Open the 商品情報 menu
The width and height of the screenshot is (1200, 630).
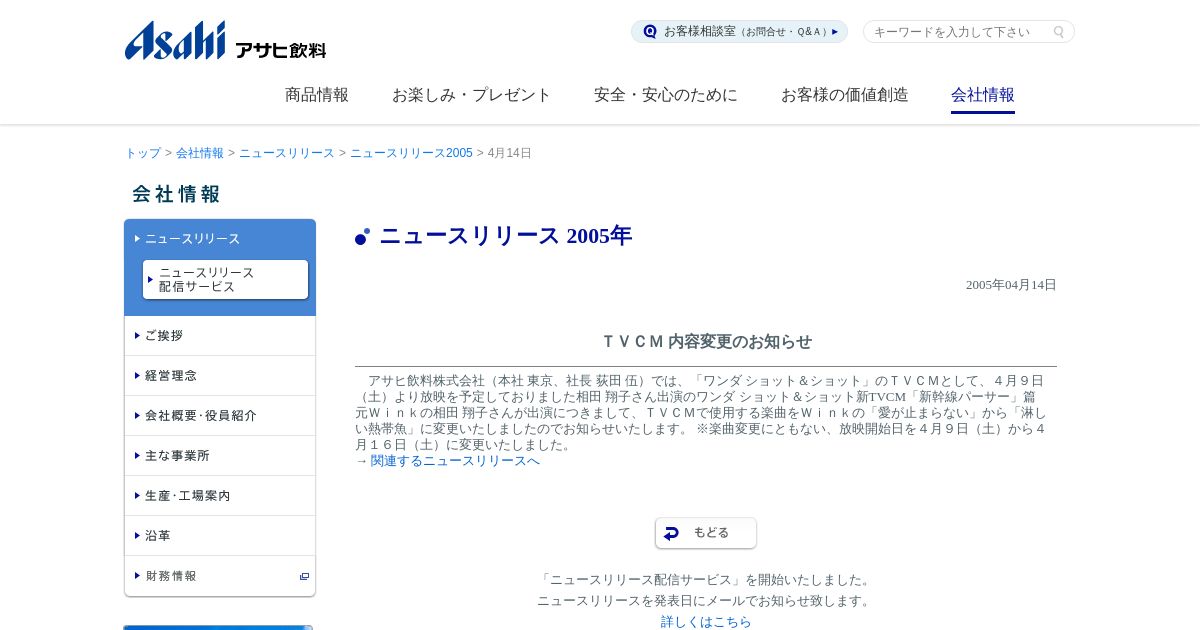(317, 95)
